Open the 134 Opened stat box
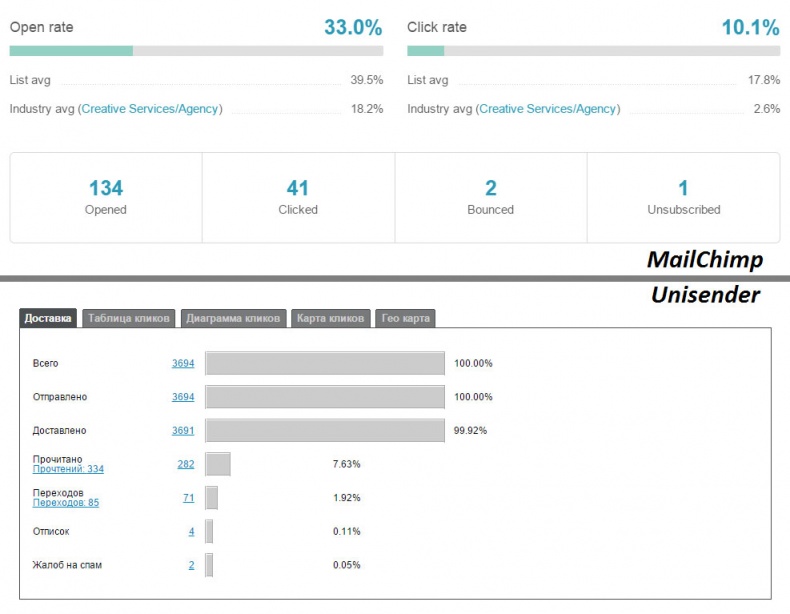 tap(106, 197)
